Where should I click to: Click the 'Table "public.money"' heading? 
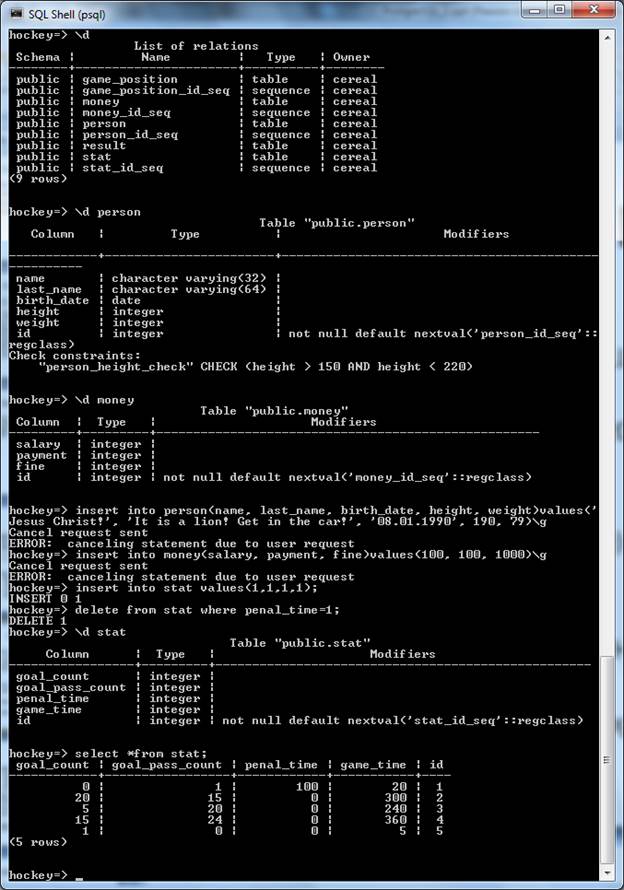point(274,410)
